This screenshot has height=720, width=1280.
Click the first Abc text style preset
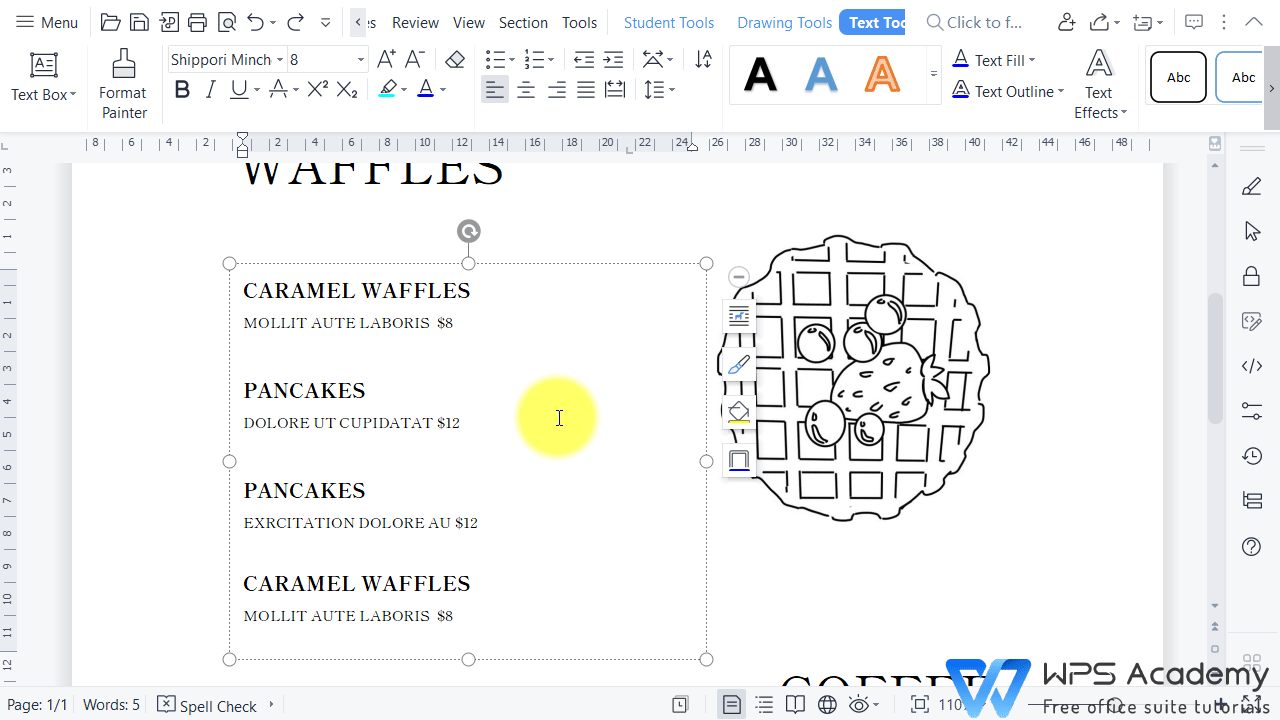[x=1178, y=77]
